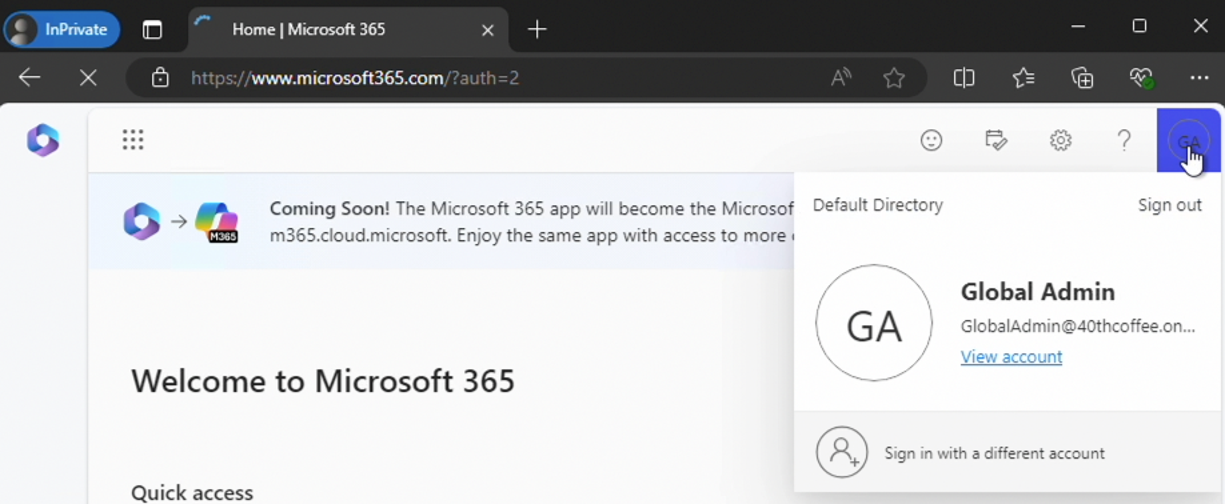Image resolution: width=1225 pixels, height=504 pixels.
Task: Click the Coming Soon banner text
Action: tap(530, 222)
